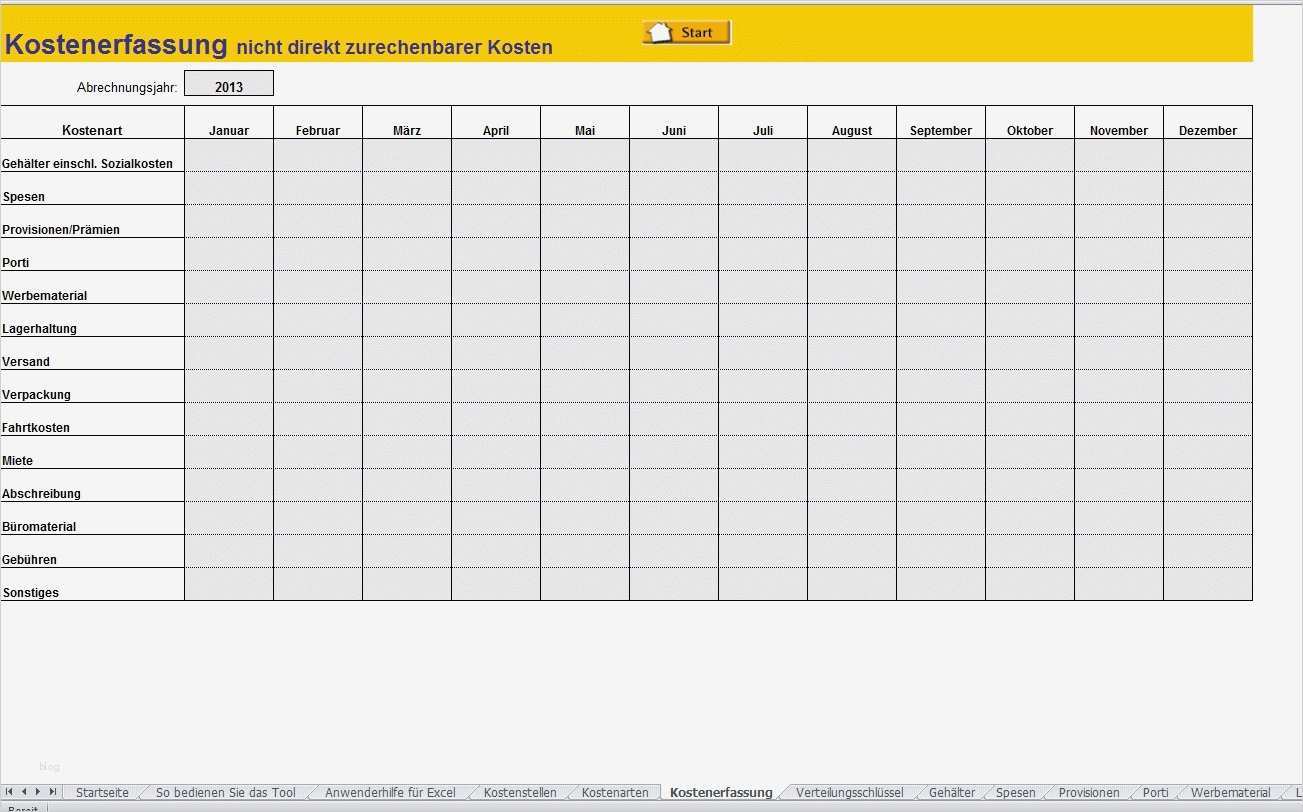The image size is (1303, 812).
Task: Switch to the Kostenstellen sheet
Action: tap(518, 791)
